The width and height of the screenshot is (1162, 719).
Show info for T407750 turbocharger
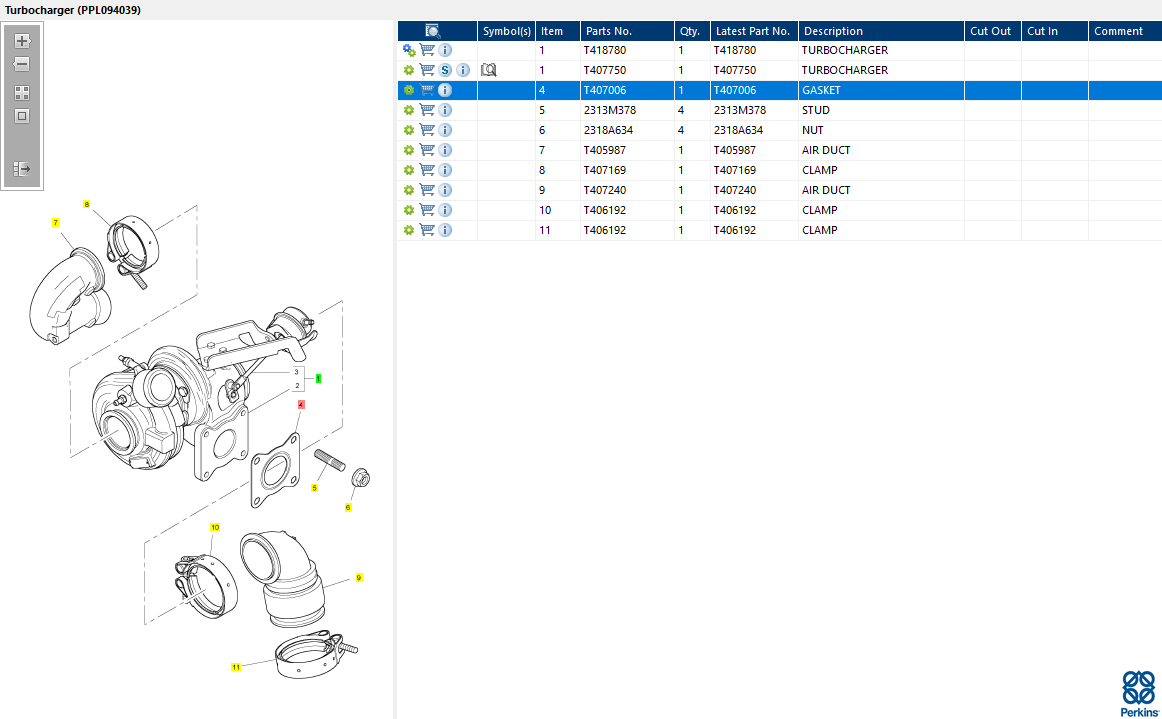[463, 70]
